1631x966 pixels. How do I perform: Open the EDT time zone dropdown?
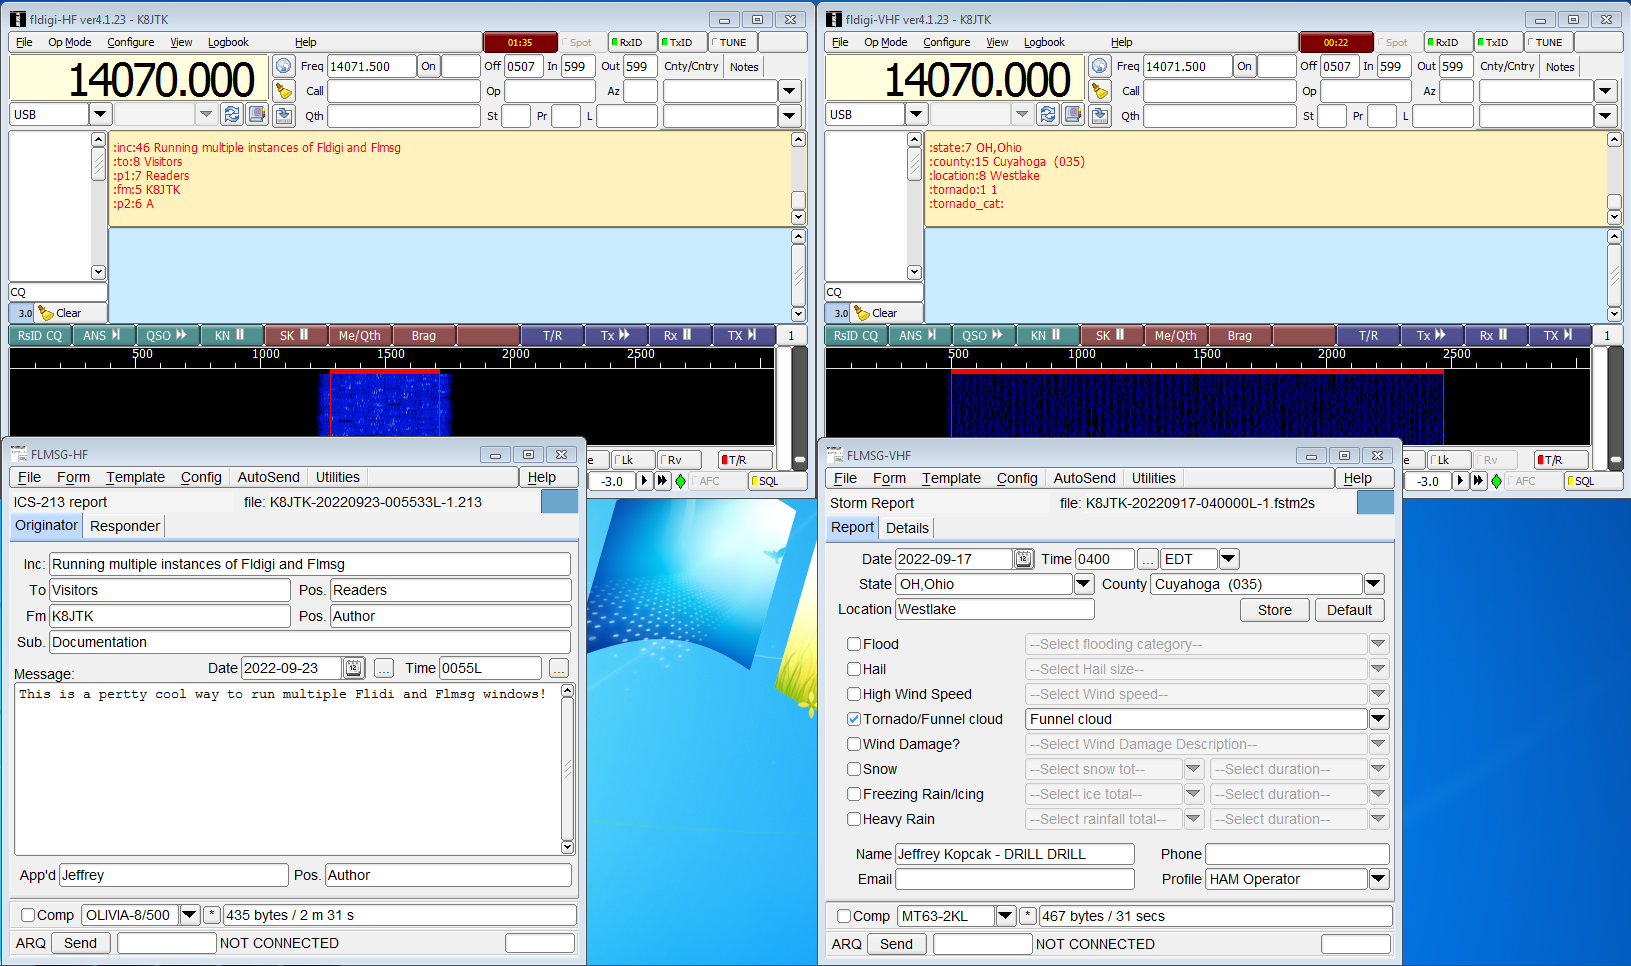(1229, 559)
